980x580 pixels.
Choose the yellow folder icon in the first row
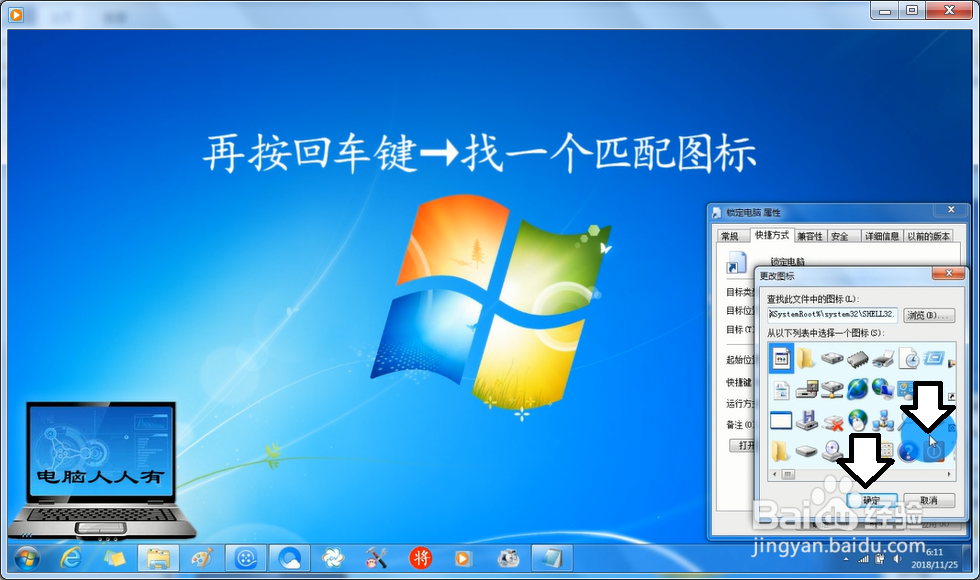(806, 359)
